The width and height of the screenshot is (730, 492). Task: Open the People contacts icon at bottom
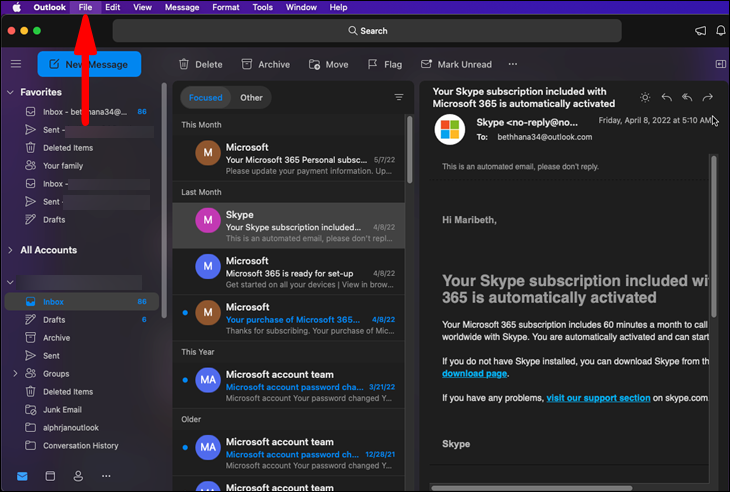click(78, 476)
